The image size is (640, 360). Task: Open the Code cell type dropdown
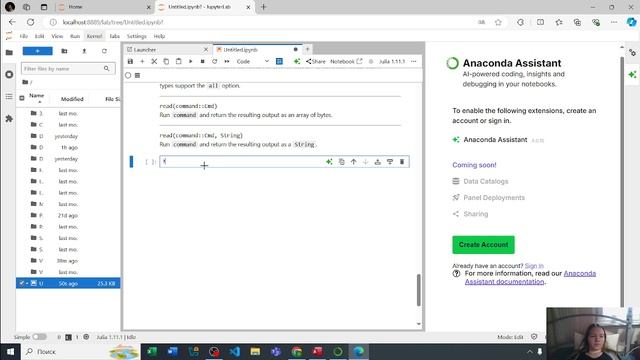[x=253, y=61]
